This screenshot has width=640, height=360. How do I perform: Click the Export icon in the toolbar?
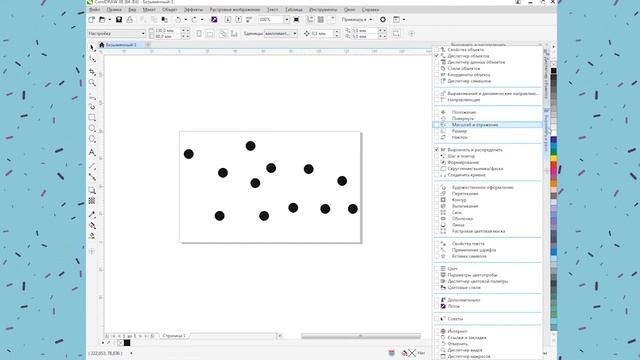(x=238, y=20)
